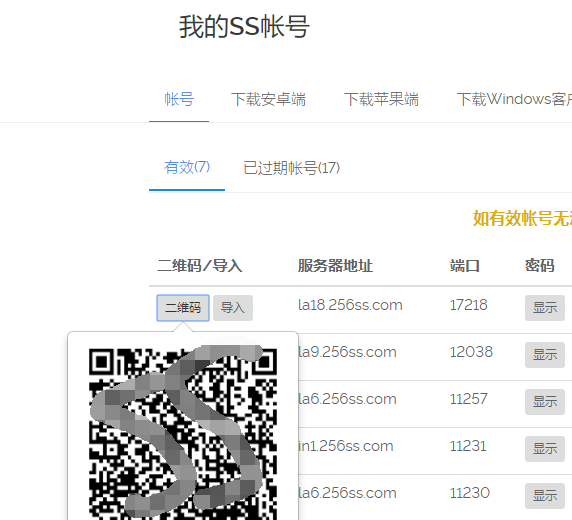Click 导入 button for la18.256ss.com
Viewport: 572px width, 520px height.
(x=233, y=308)
